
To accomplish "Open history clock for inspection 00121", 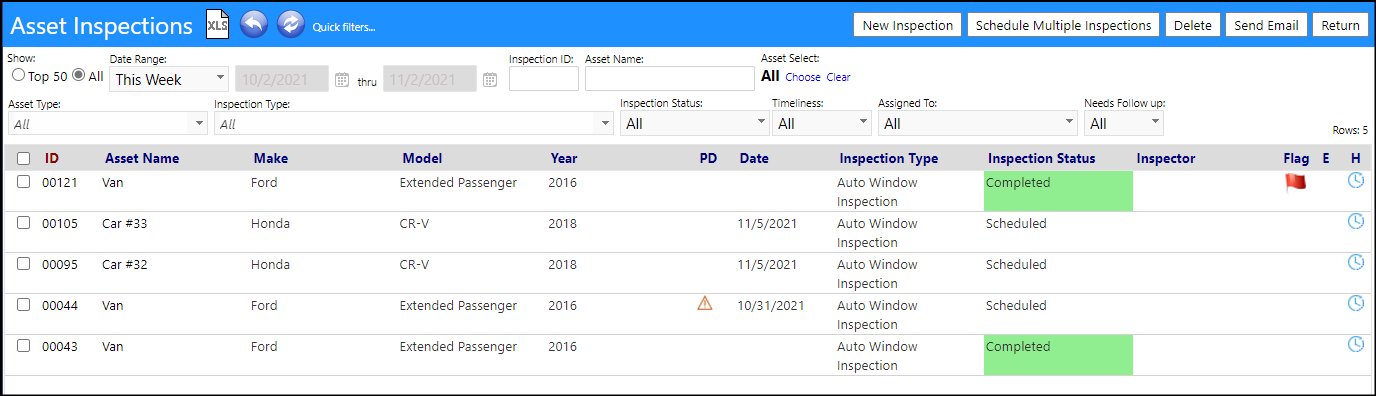I will 1356,180.
